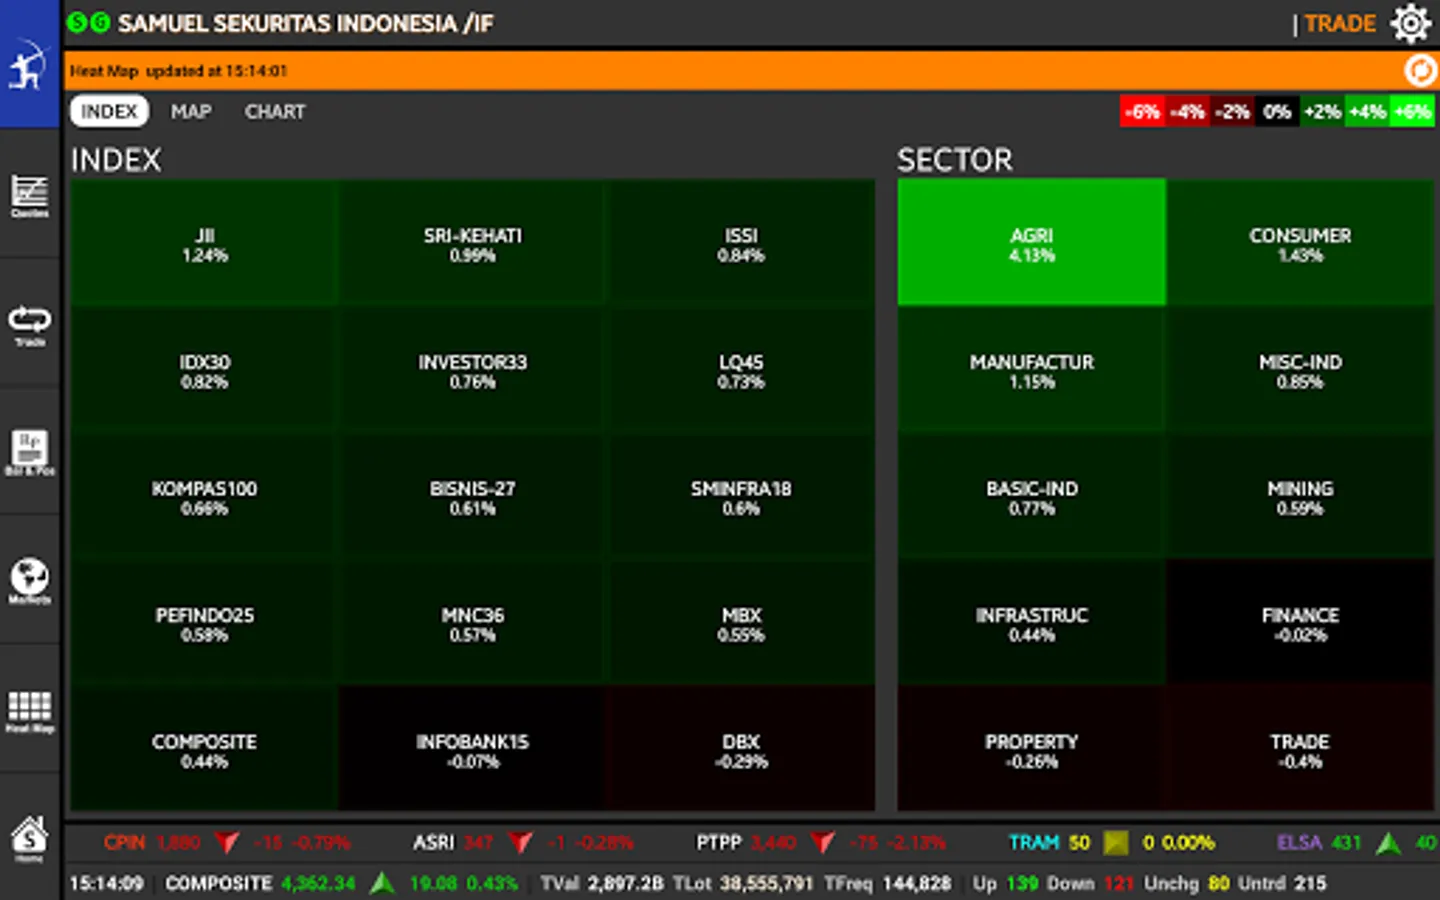The image size is (1440, 900).
Task: Open the INVESTOR33 index tile
Action: pyautogui.click(x=472, y=369)
